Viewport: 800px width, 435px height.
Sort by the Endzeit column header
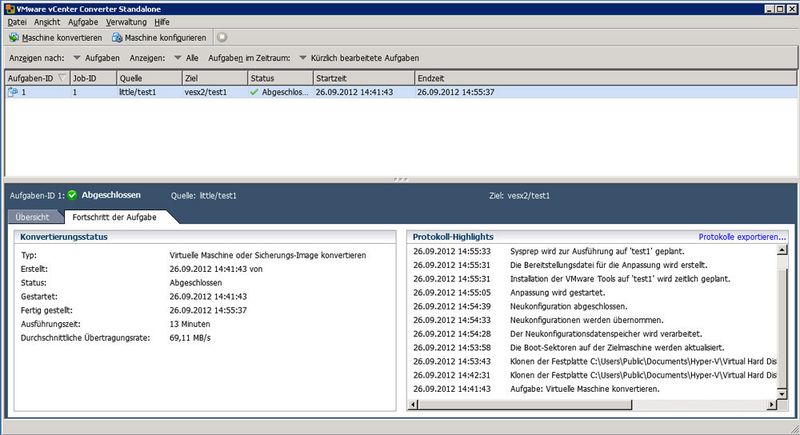(x=606, y=78)
